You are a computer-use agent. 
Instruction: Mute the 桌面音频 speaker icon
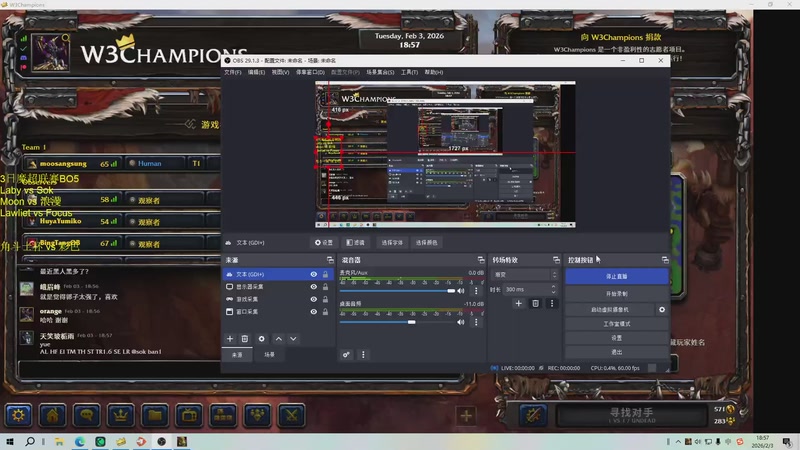click(461, 322)
